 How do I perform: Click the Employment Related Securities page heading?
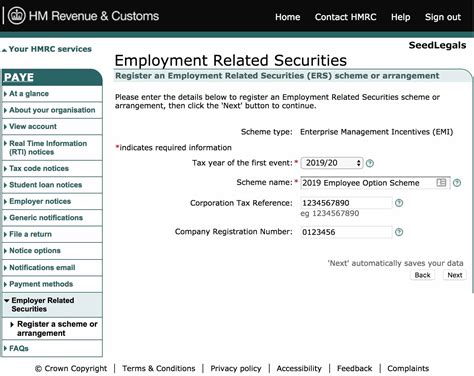click(x=231, y=60)
